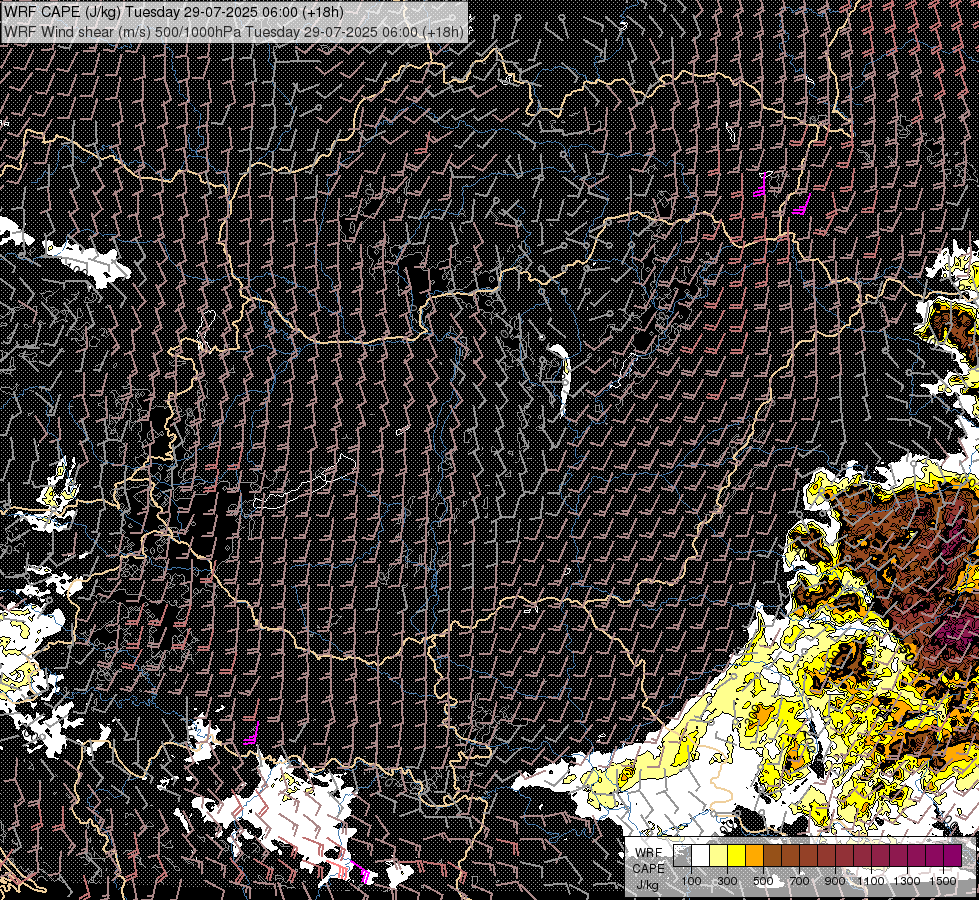Click the legend label "1500"
The height and width of the screenshot is (900, 979).
pyautogui.click(x=943, y=881)
